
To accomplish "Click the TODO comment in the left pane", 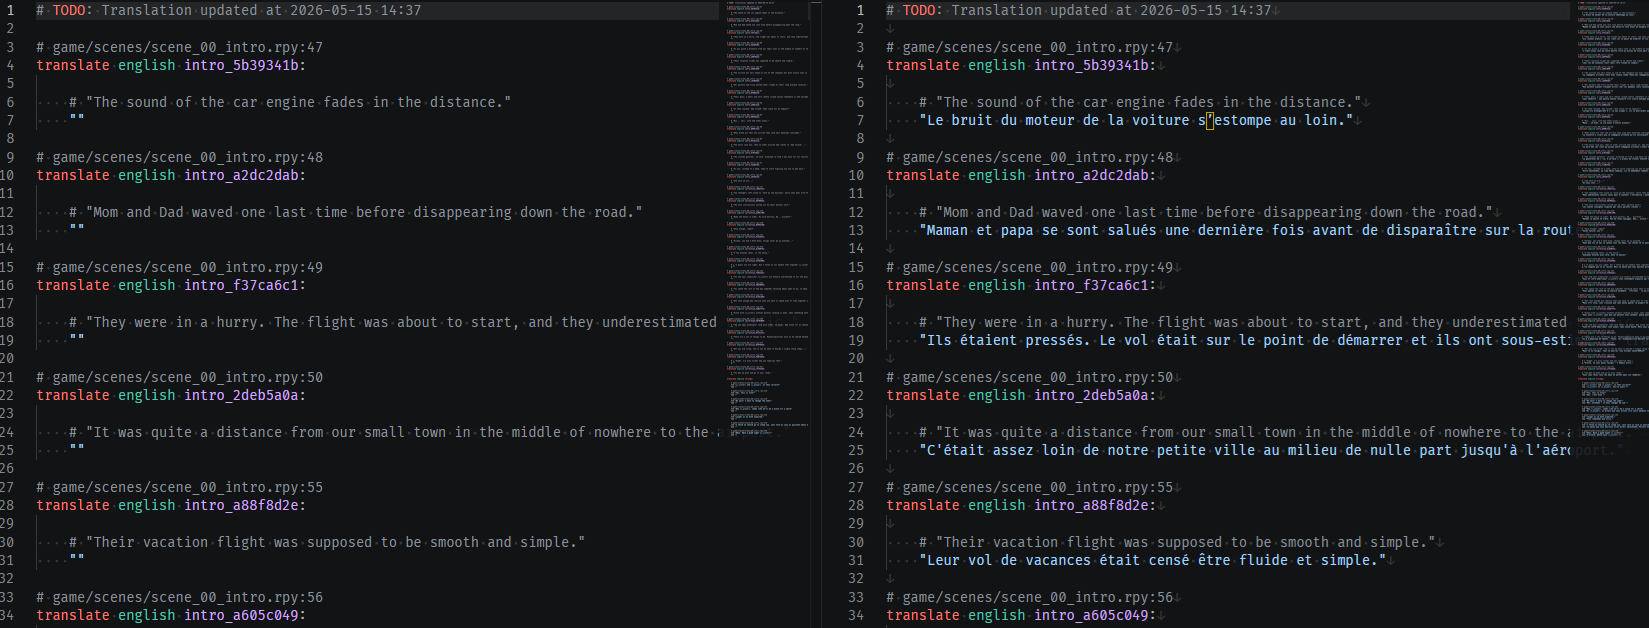I will click(x=228, y=10).
